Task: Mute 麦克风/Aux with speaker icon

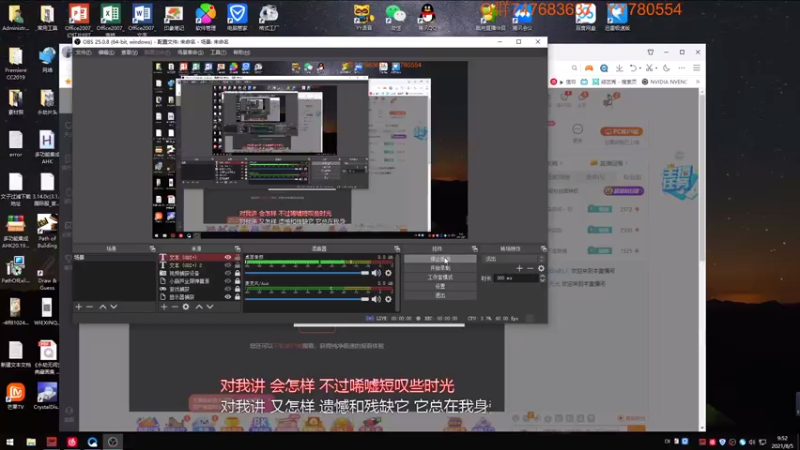Action: tap(376, 299)
